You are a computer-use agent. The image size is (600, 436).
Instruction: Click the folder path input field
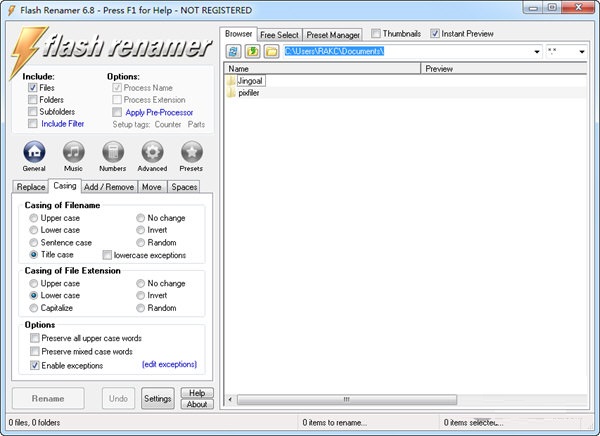pyautogui.click(x=408, y=51)
